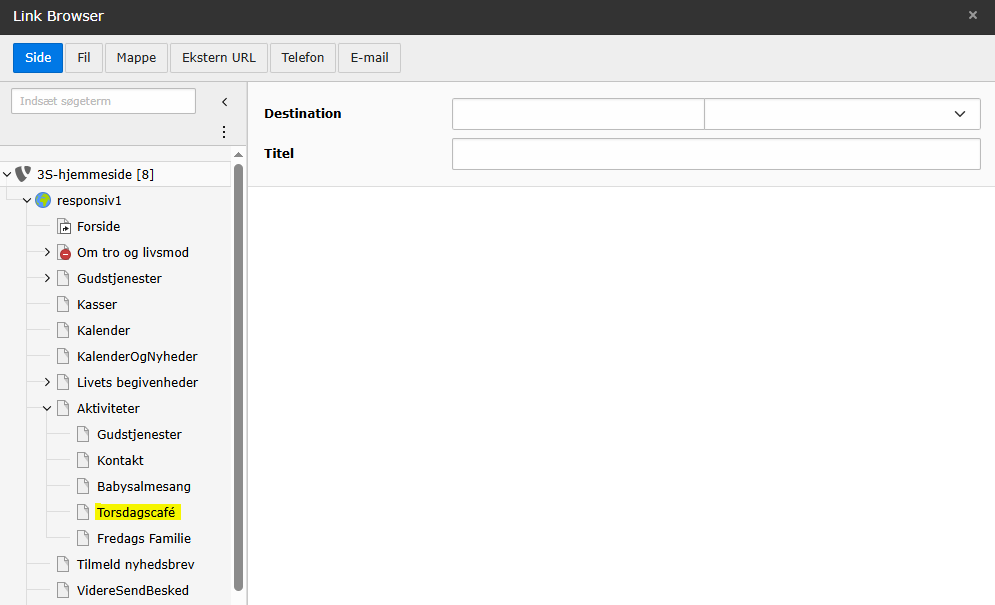Open the Destination dropdown list

[x=842, y=114]
